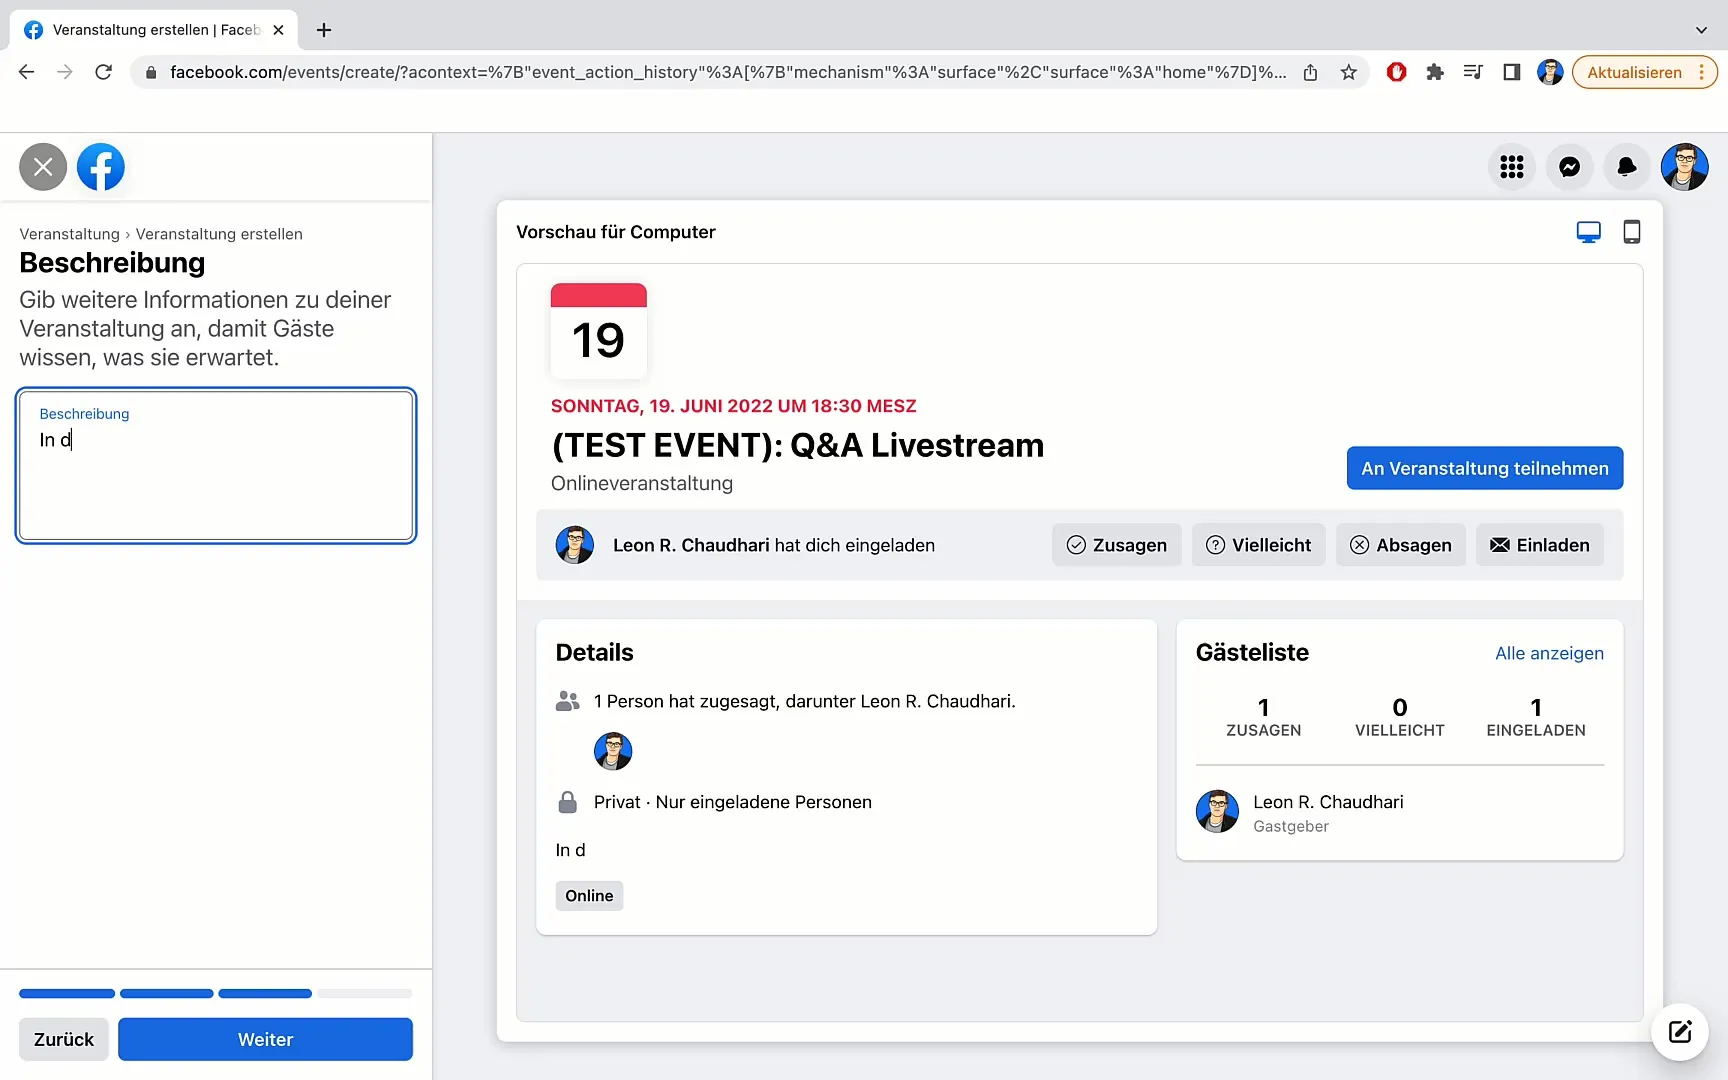The image size is (1728, 1080).
Task: Reload the page
Action: (103, 72)
